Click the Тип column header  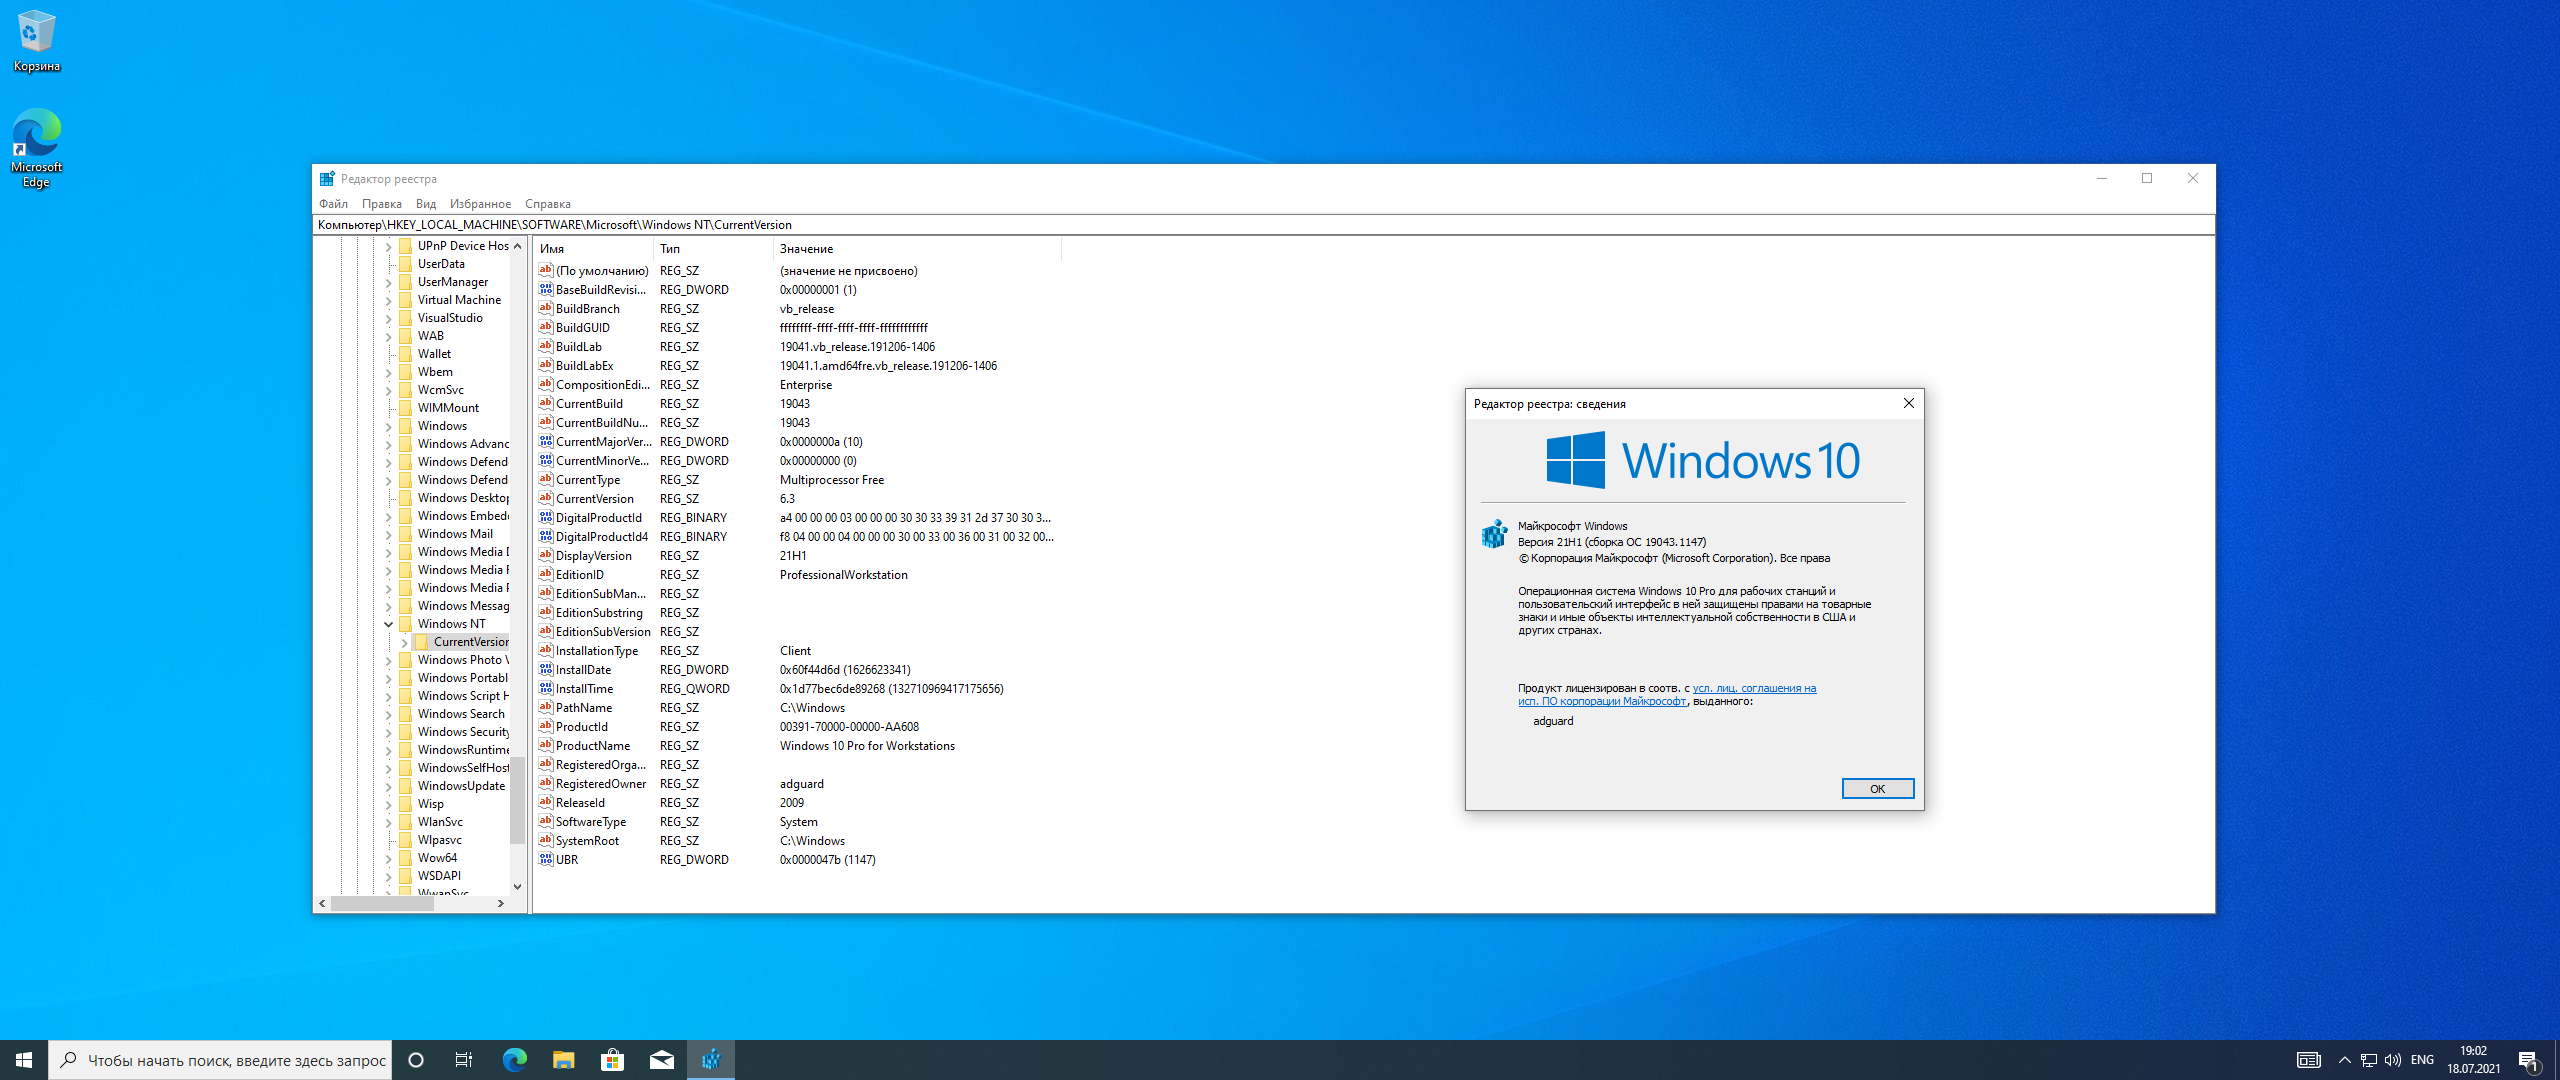pos(714,249)
